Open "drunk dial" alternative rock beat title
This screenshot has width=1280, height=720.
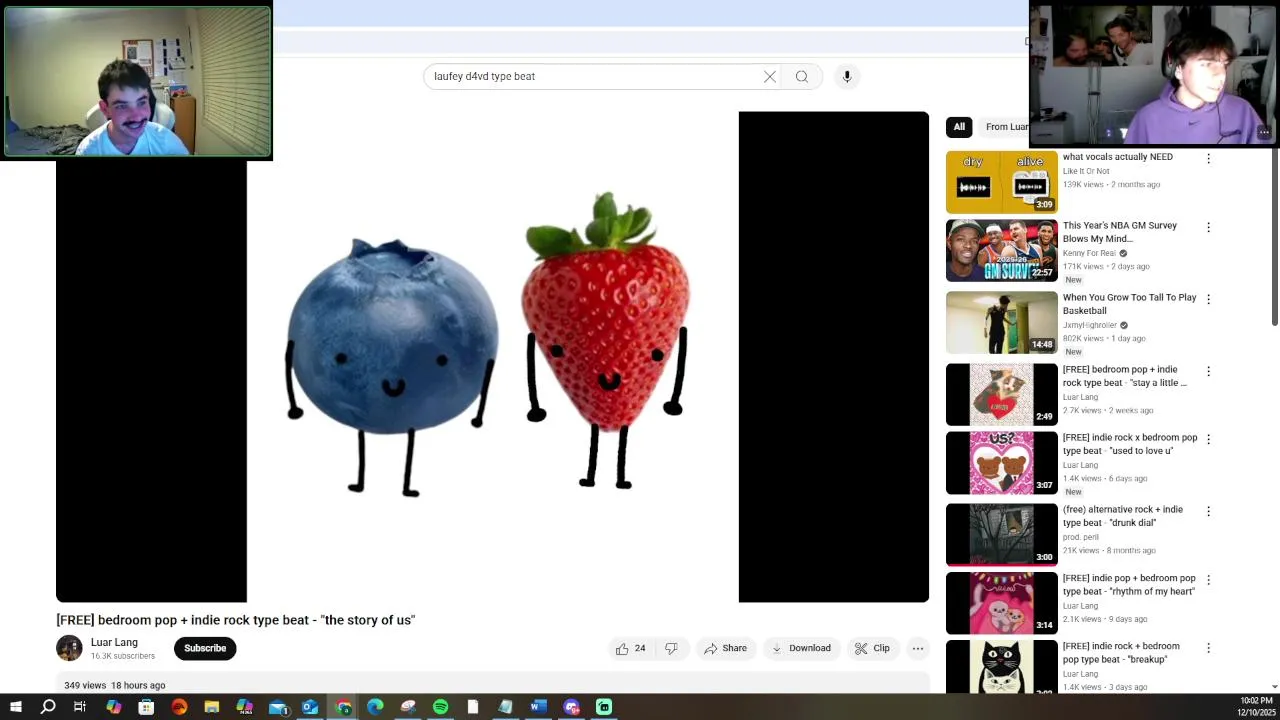coord(1123,516)
